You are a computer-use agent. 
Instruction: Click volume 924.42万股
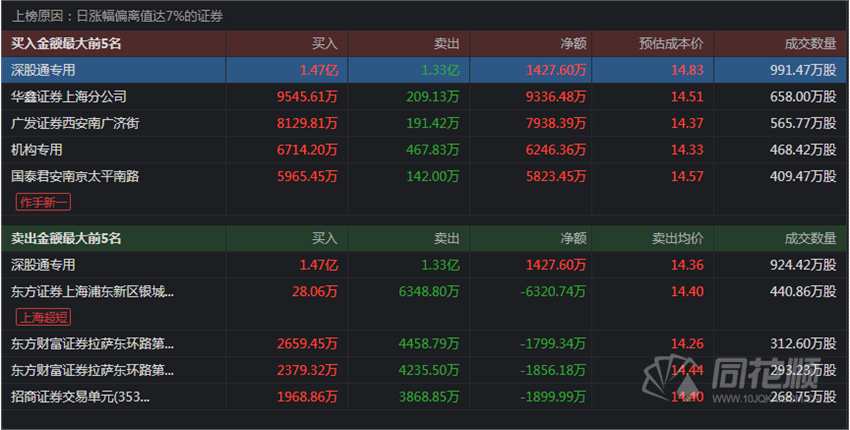803,265
